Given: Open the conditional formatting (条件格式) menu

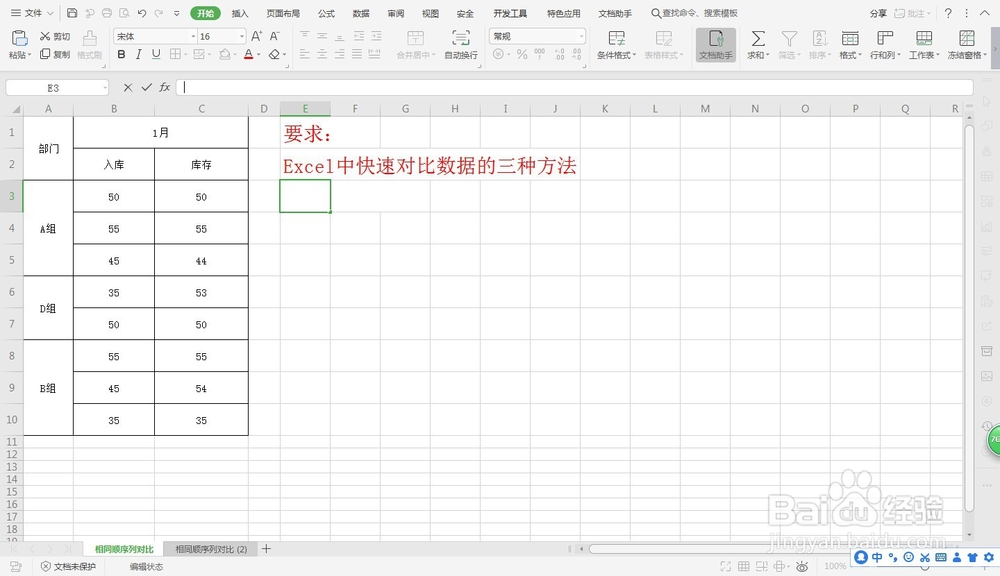Looking at the screenshot, I should click(x=616, y=45).
